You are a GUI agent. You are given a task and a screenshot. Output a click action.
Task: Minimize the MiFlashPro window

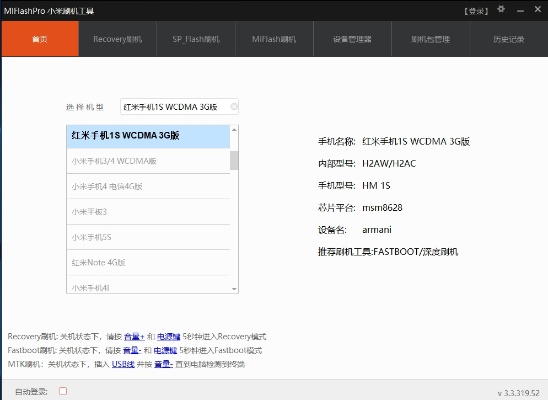[520, 11]
